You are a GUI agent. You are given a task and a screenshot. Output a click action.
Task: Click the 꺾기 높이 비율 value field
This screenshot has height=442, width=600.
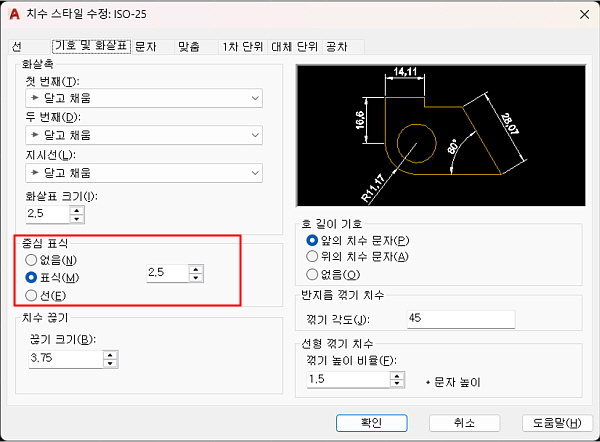click(x=348, y=380)
